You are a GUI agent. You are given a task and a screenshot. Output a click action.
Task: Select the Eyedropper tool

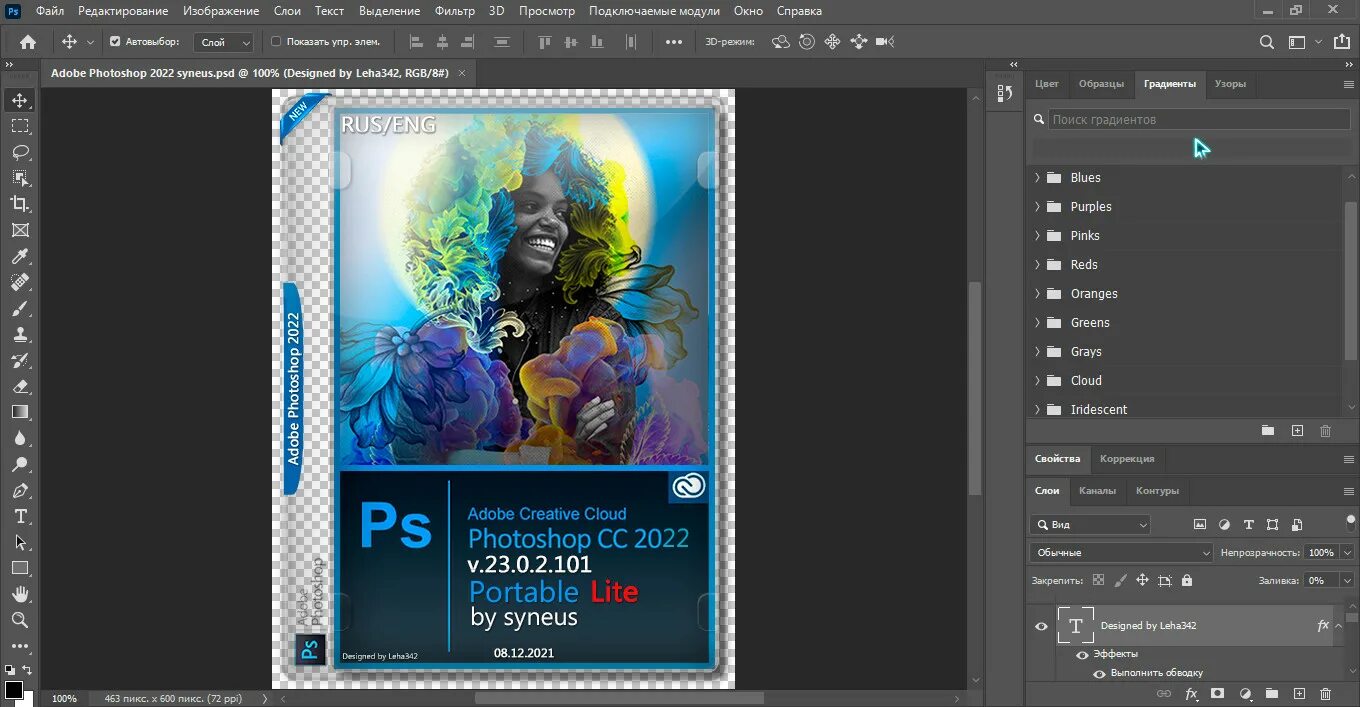click(20, 257)
